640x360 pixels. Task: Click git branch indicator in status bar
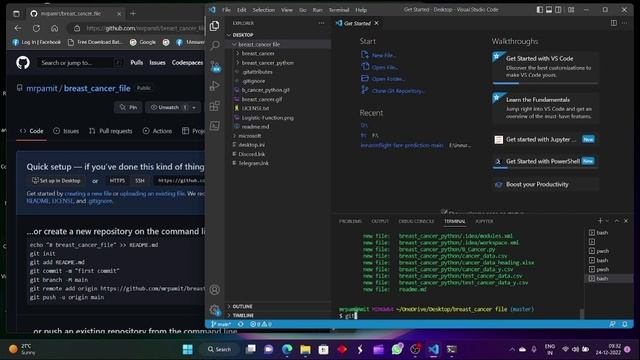tap(221, 324)
